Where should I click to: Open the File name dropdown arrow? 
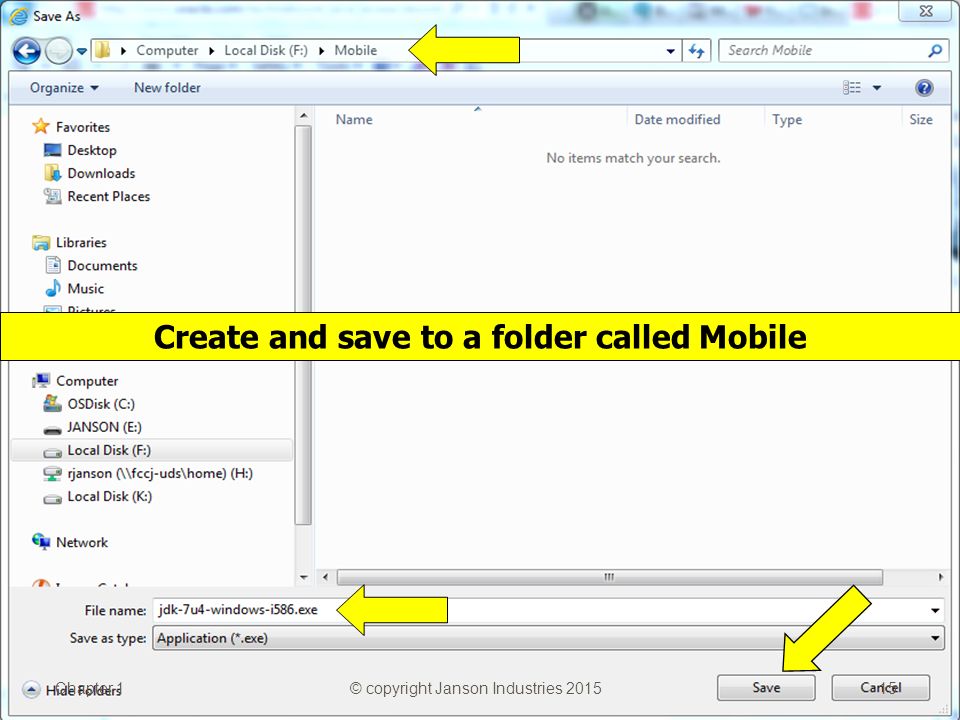(935, 610)
